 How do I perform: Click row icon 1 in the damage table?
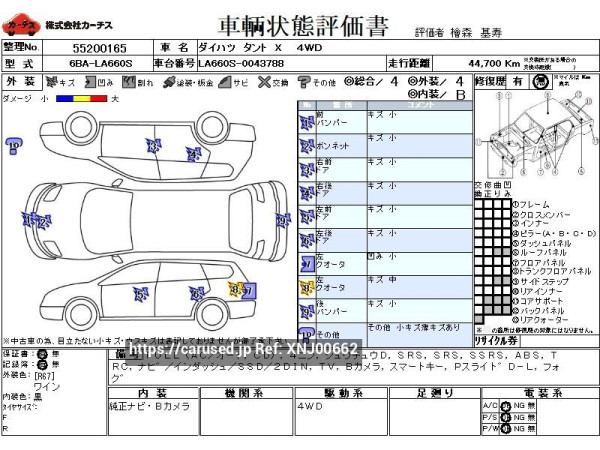tap(307, 123)
